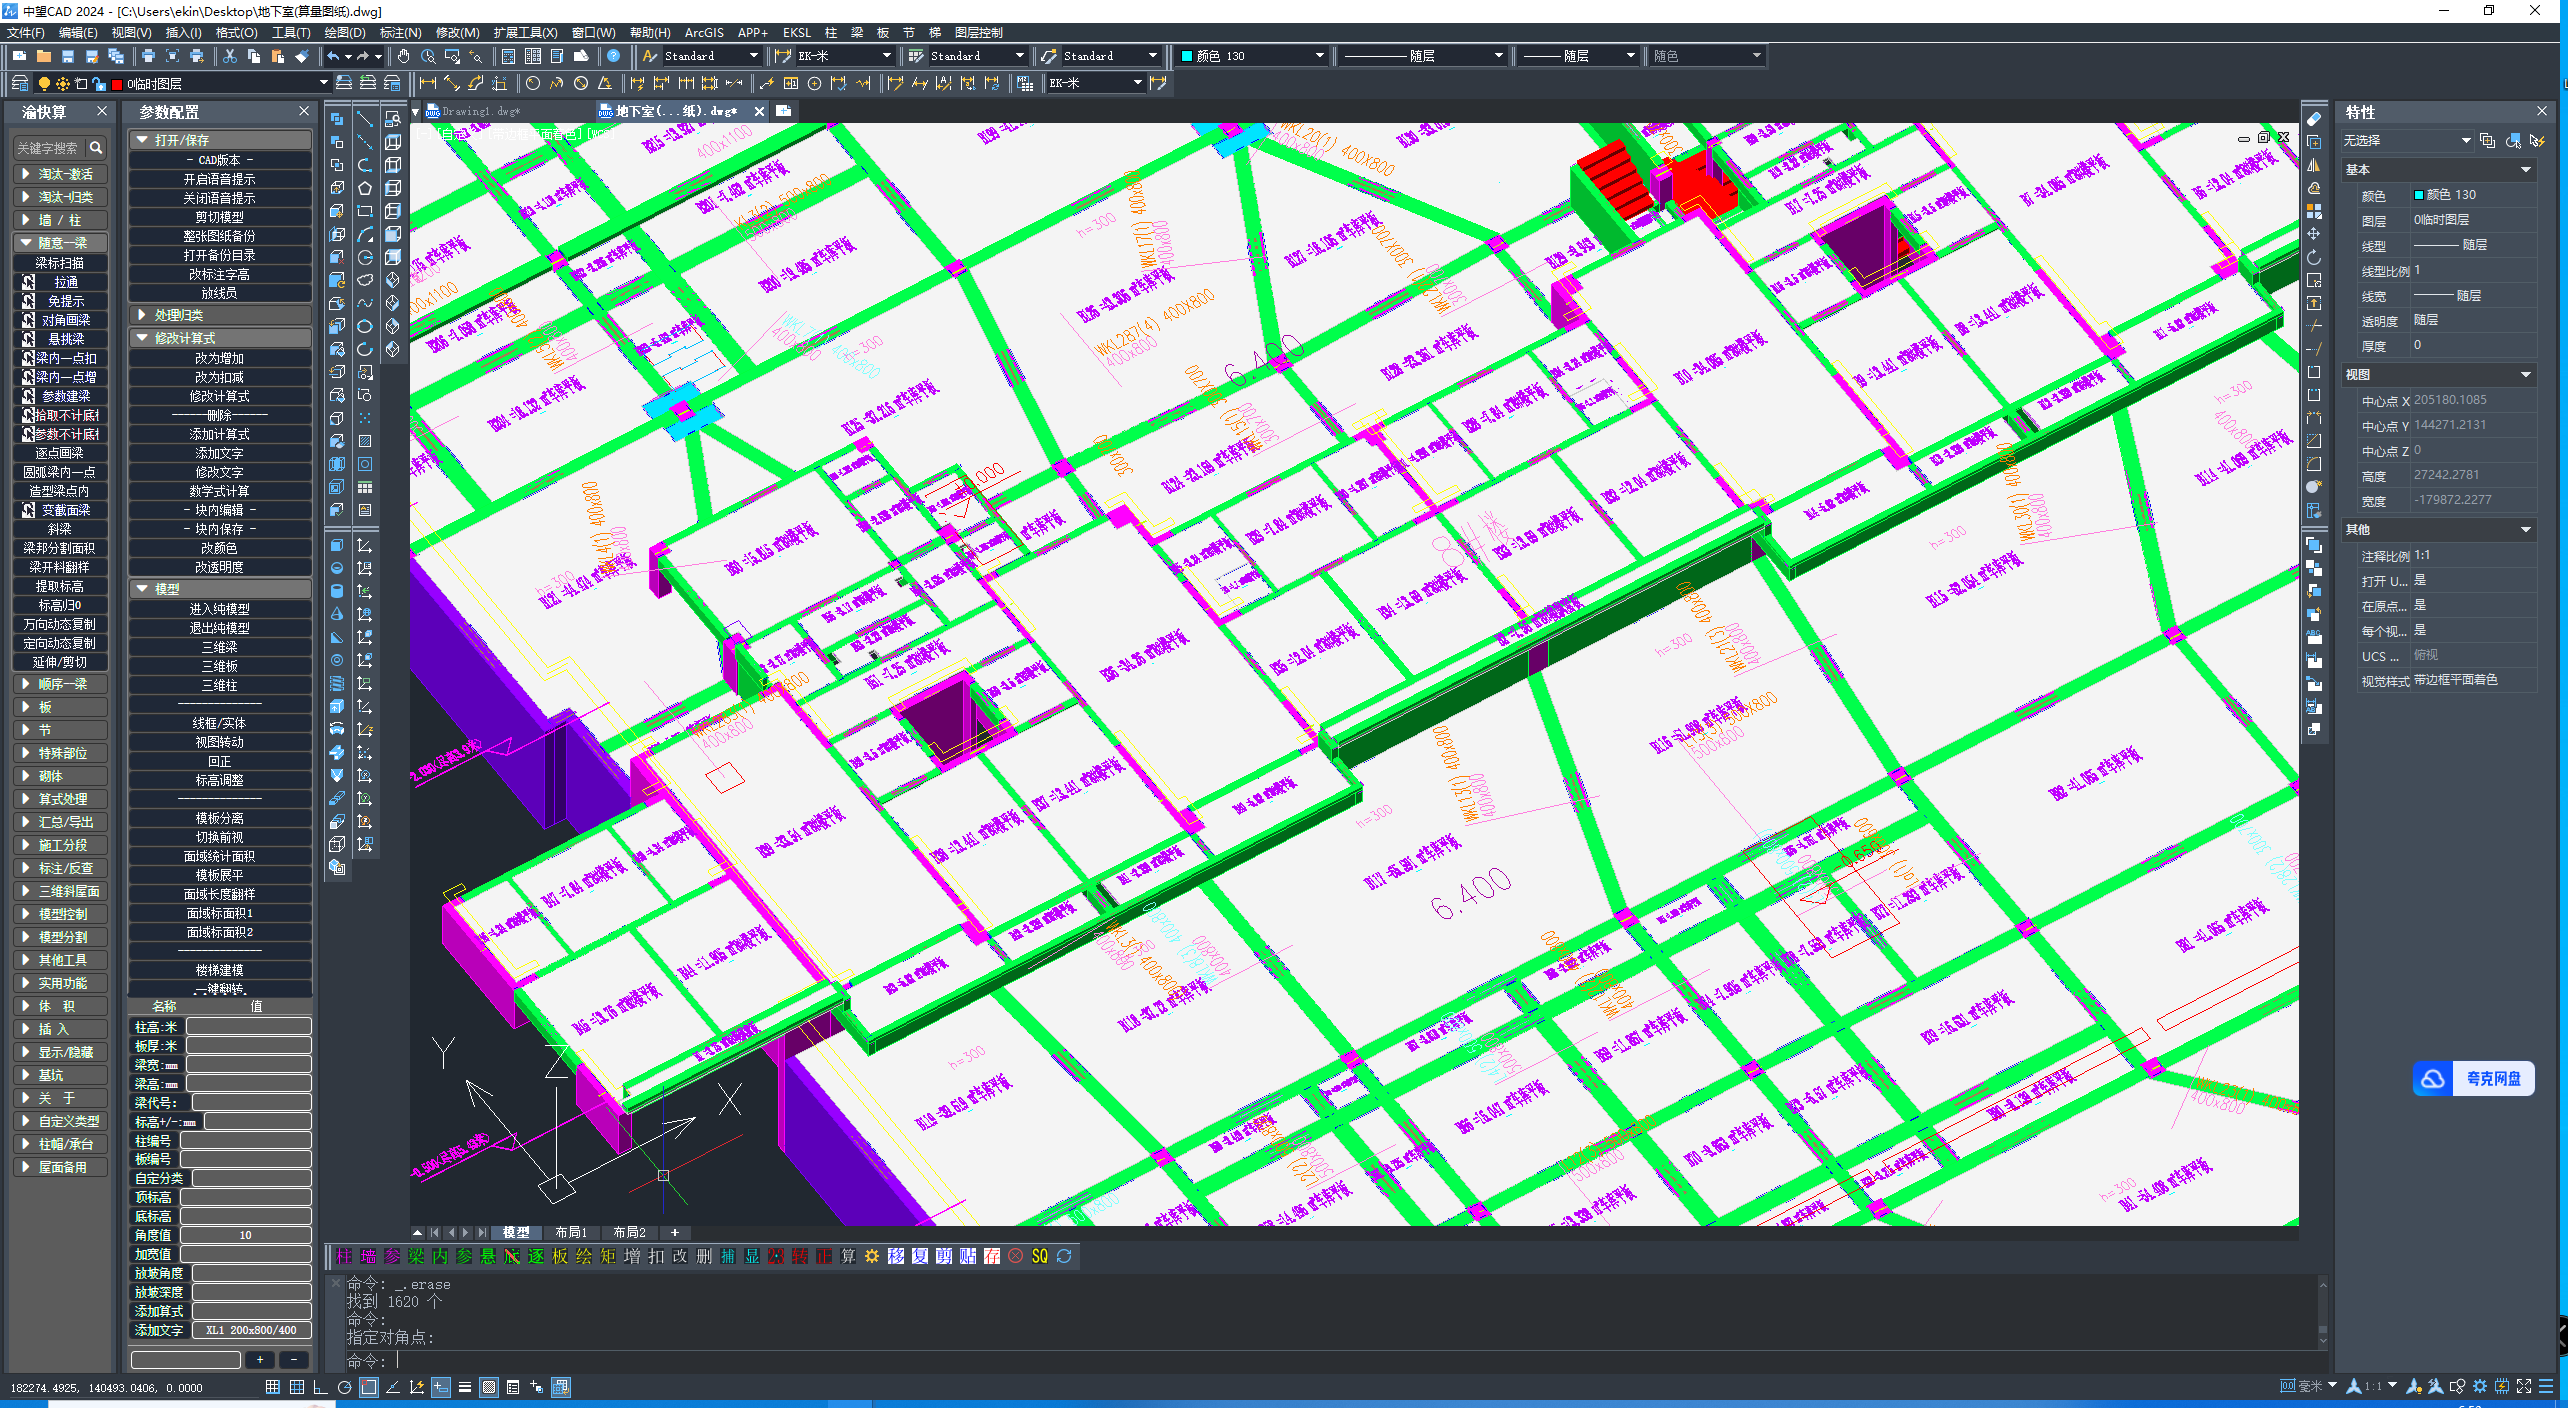Collapse the 基本 properties section
Screen dimensions: 2568x1408
[x=2525, y=170]
